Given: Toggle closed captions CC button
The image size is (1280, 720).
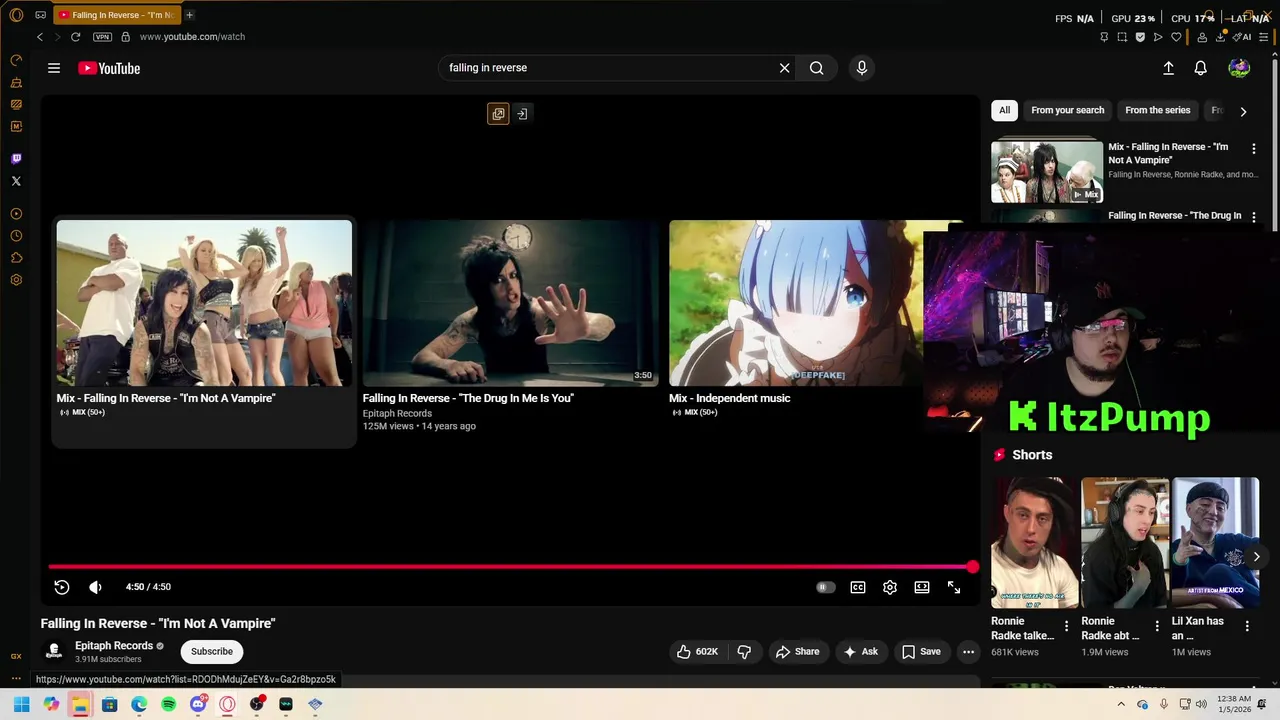Looking at the screenshot, I should coord(858,587).
